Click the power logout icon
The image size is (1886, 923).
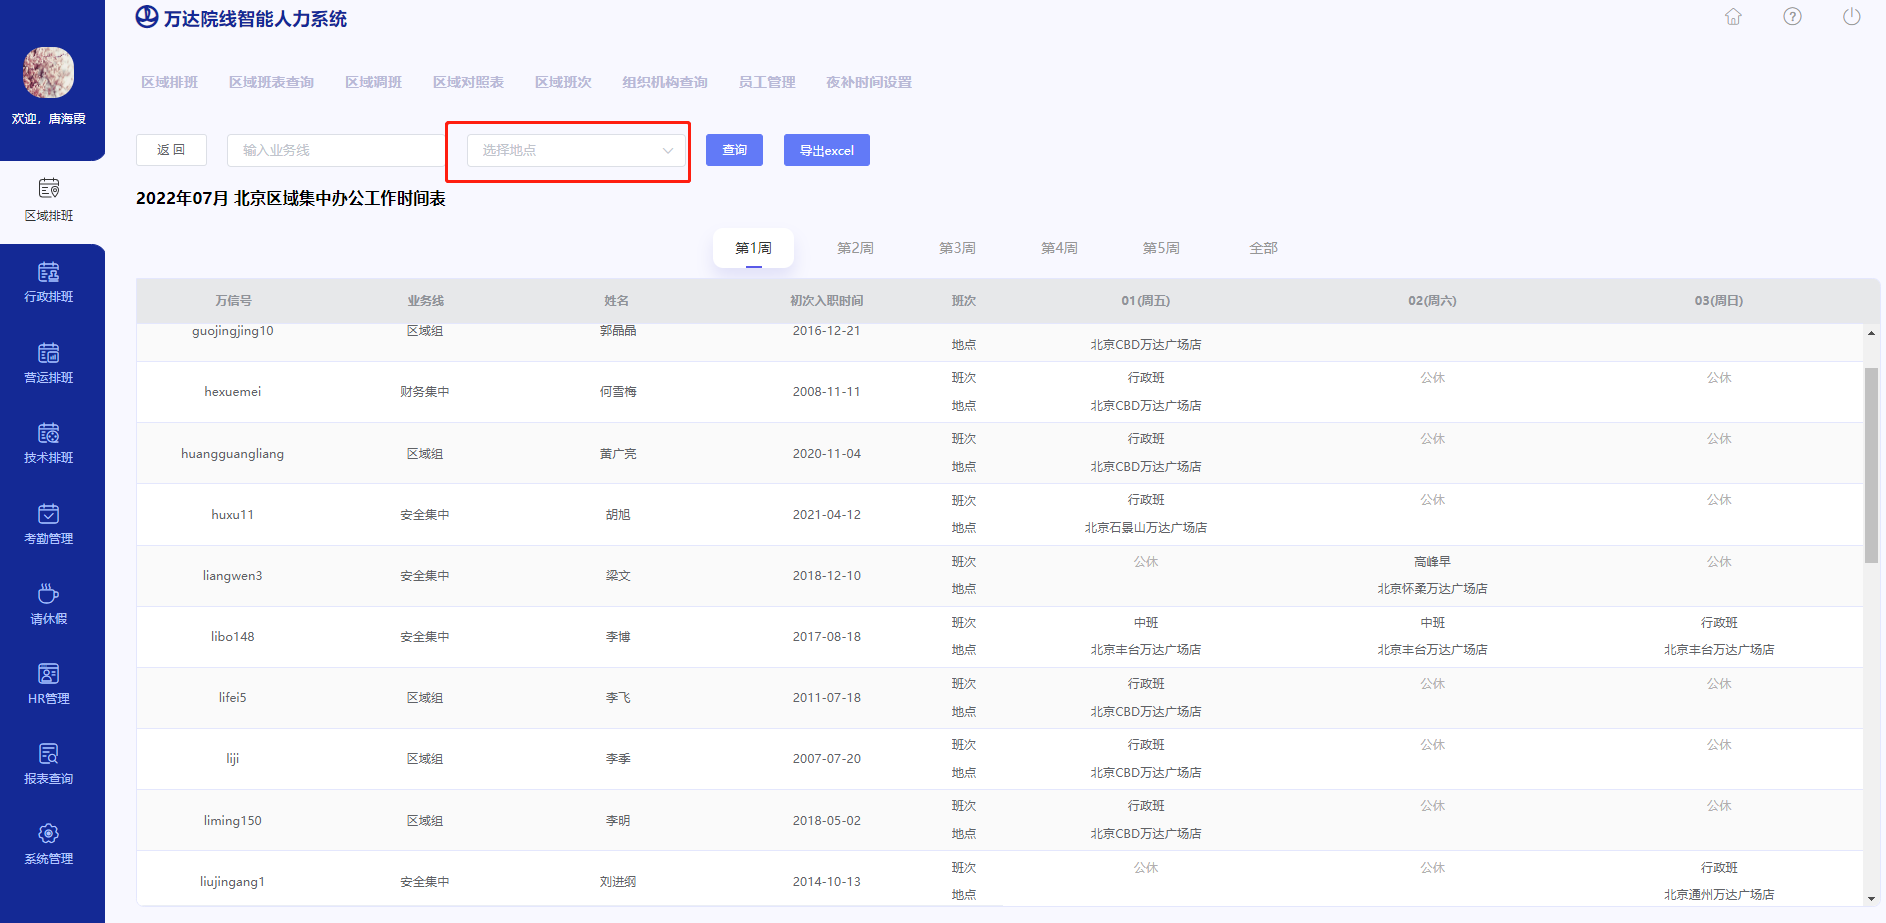point(1852,17)
